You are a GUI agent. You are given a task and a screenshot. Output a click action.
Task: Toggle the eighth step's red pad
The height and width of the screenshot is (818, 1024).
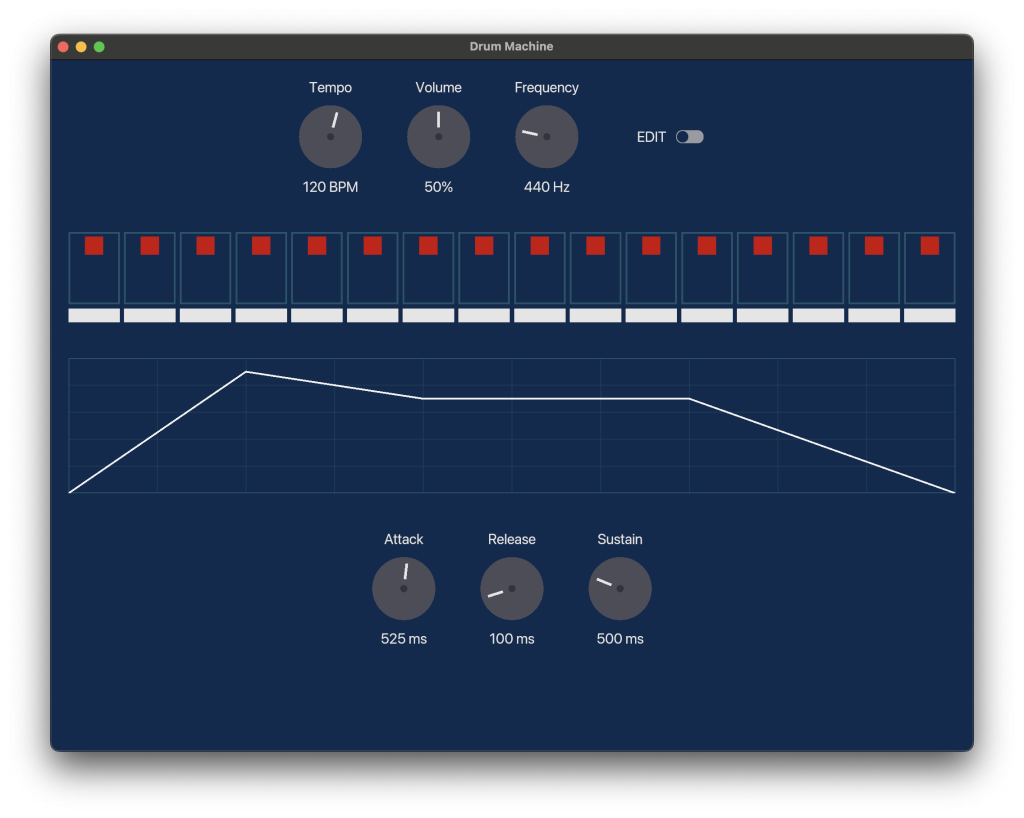click(484, 246)
